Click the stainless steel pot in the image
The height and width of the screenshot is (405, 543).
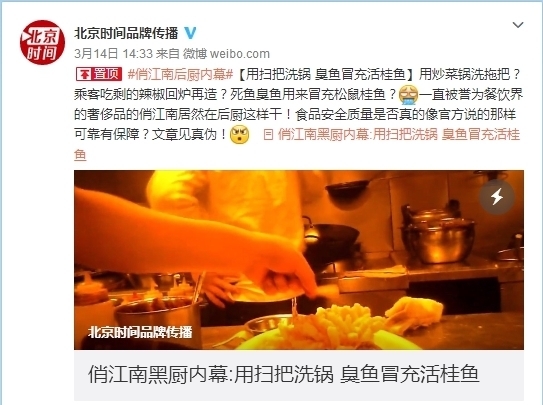438,234
